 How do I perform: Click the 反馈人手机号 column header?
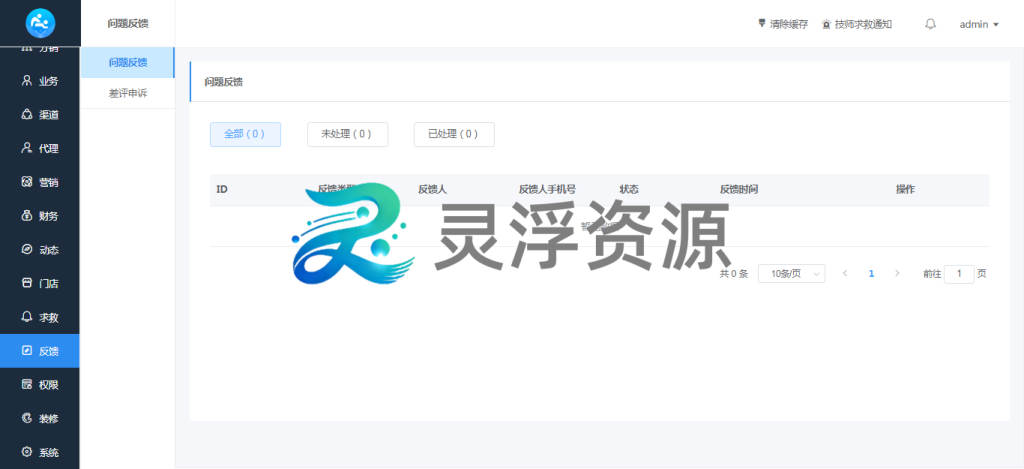click(x=547, y=189)
